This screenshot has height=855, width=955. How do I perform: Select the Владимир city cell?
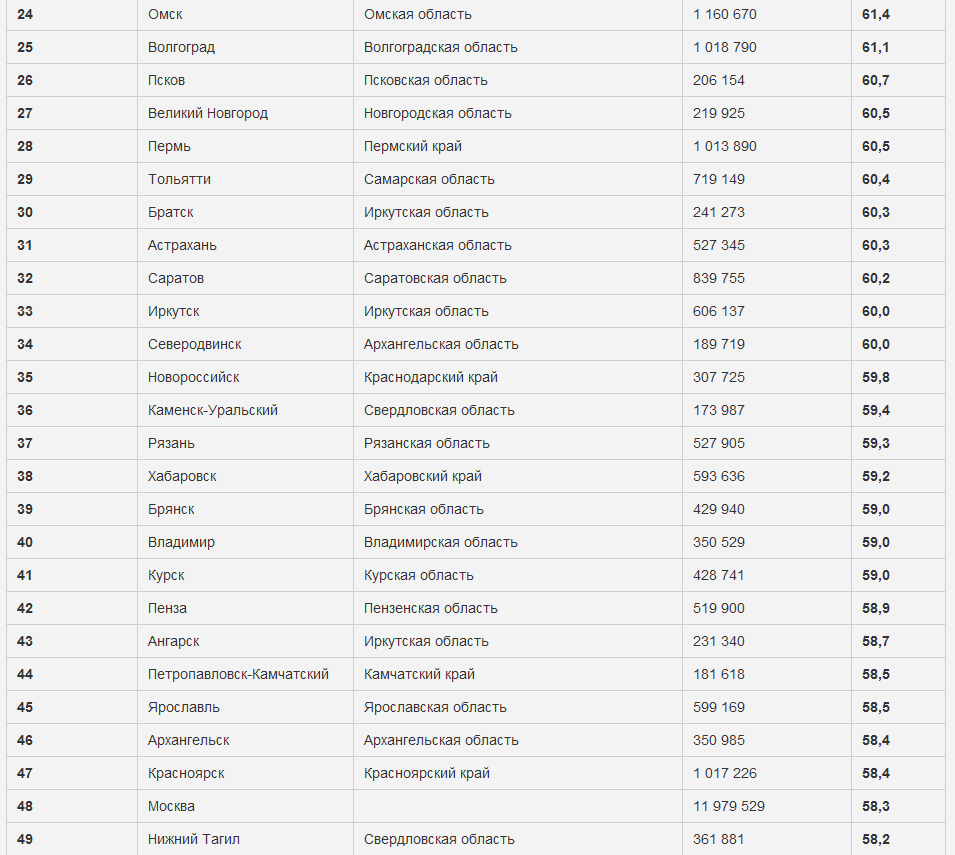[x=181, y=542]
